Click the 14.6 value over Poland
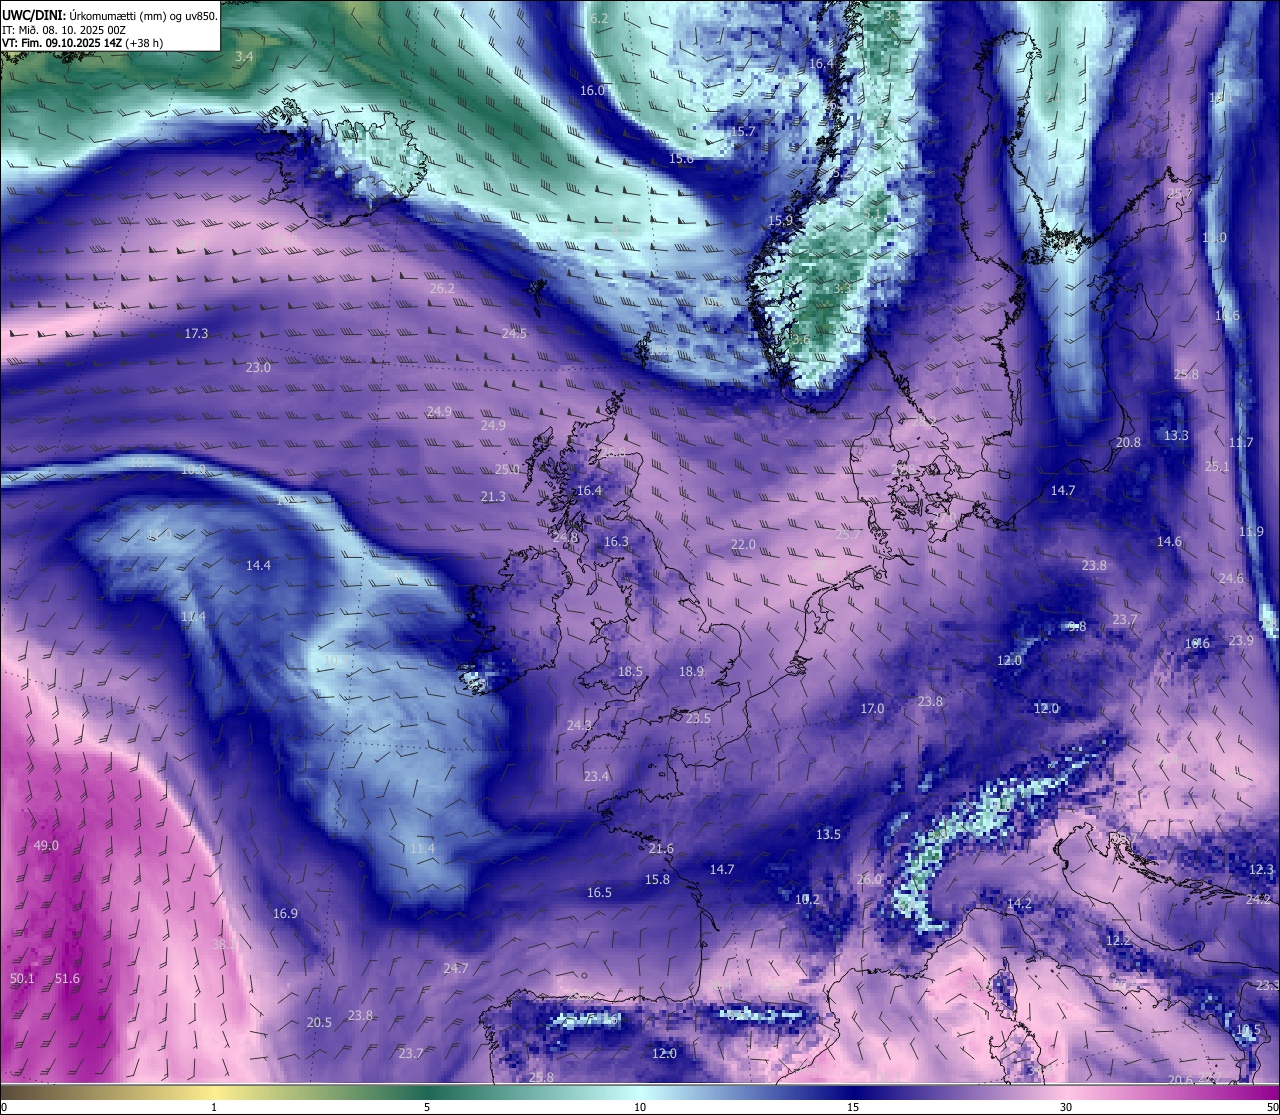 click(1169, 541)
